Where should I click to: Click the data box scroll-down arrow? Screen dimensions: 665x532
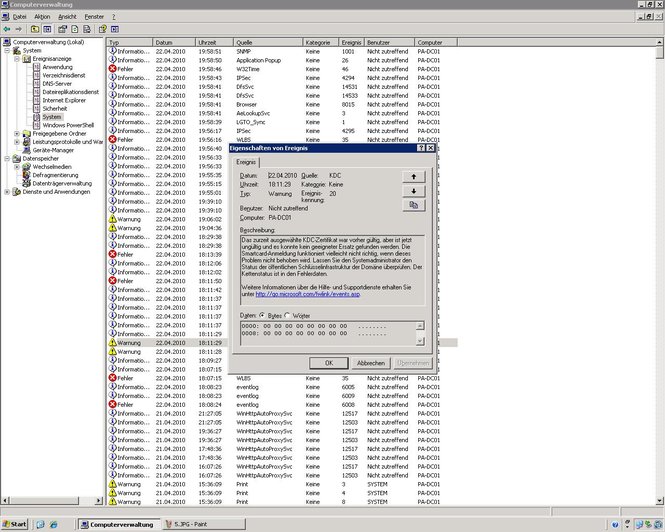coord(420,341)
